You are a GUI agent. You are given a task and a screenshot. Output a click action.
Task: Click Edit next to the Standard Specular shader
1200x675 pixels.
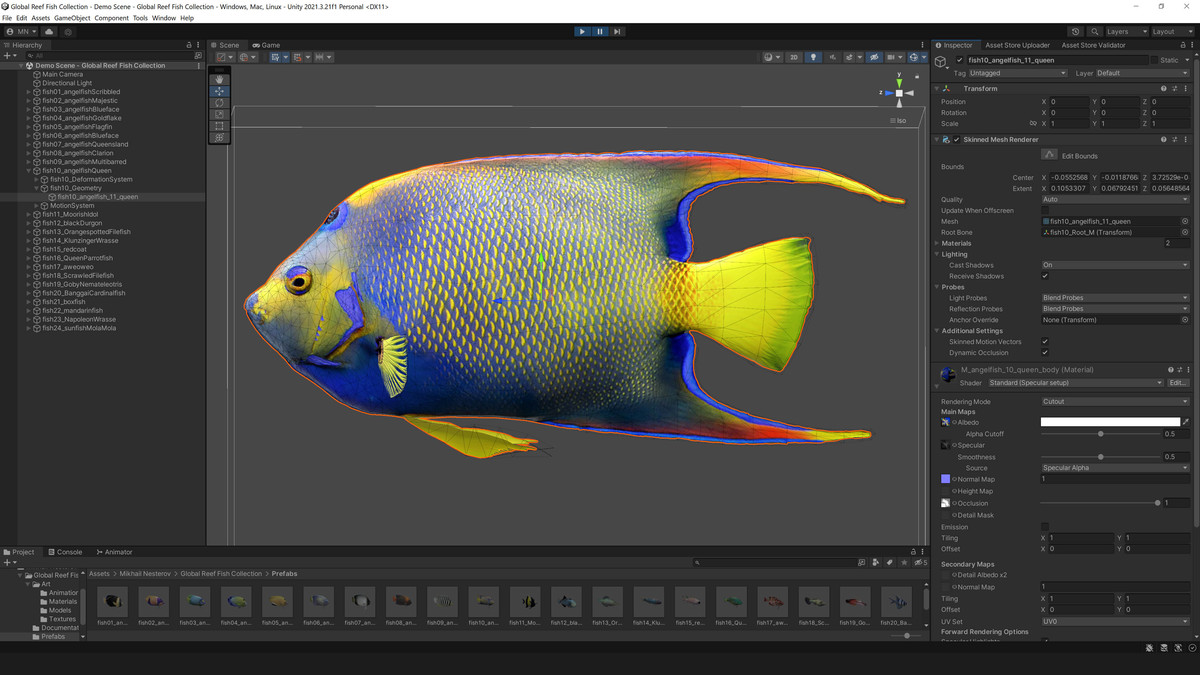tap(1178, 382)
